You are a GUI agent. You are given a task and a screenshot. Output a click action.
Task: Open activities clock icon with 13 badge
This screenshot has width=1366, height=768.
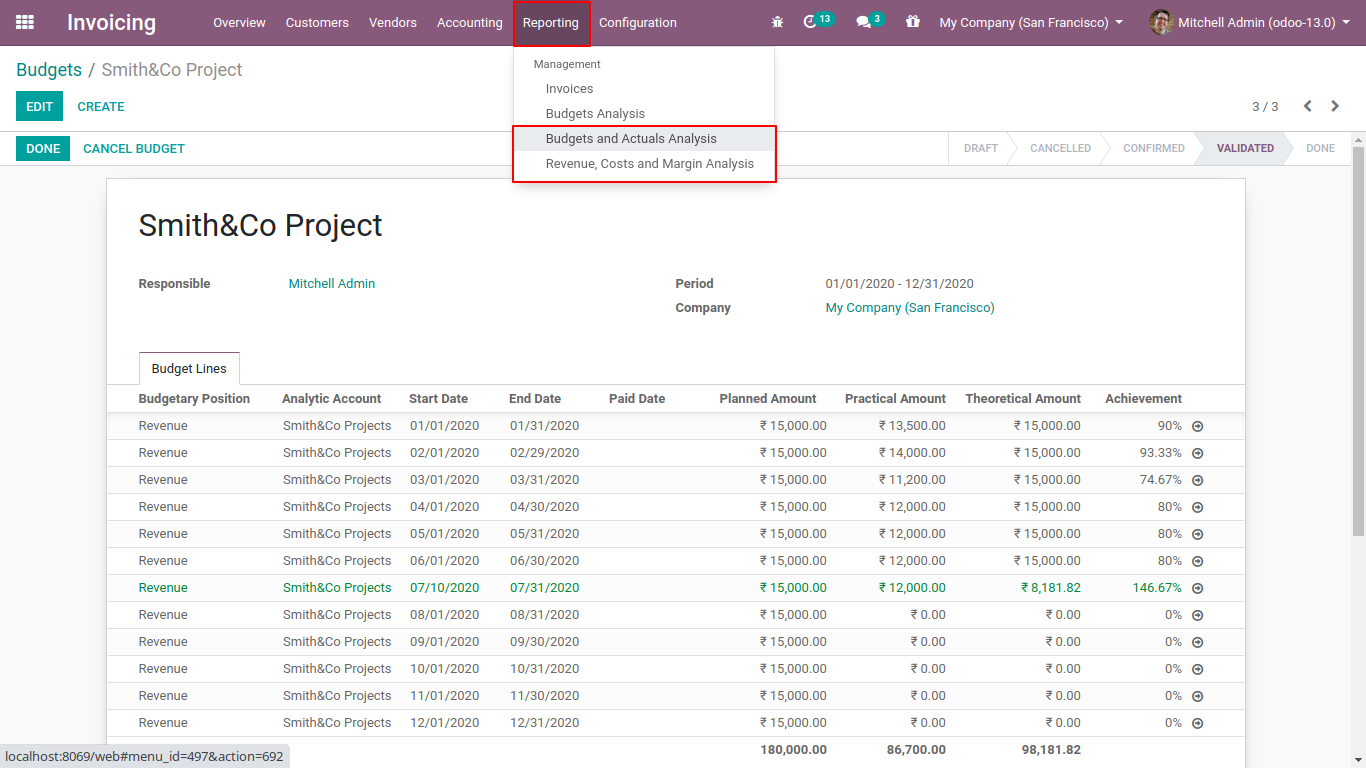(x=811, y=22)
